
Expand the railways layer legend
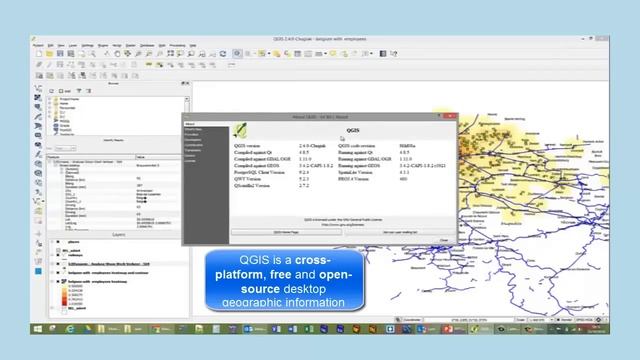click(x=52, y=255)
